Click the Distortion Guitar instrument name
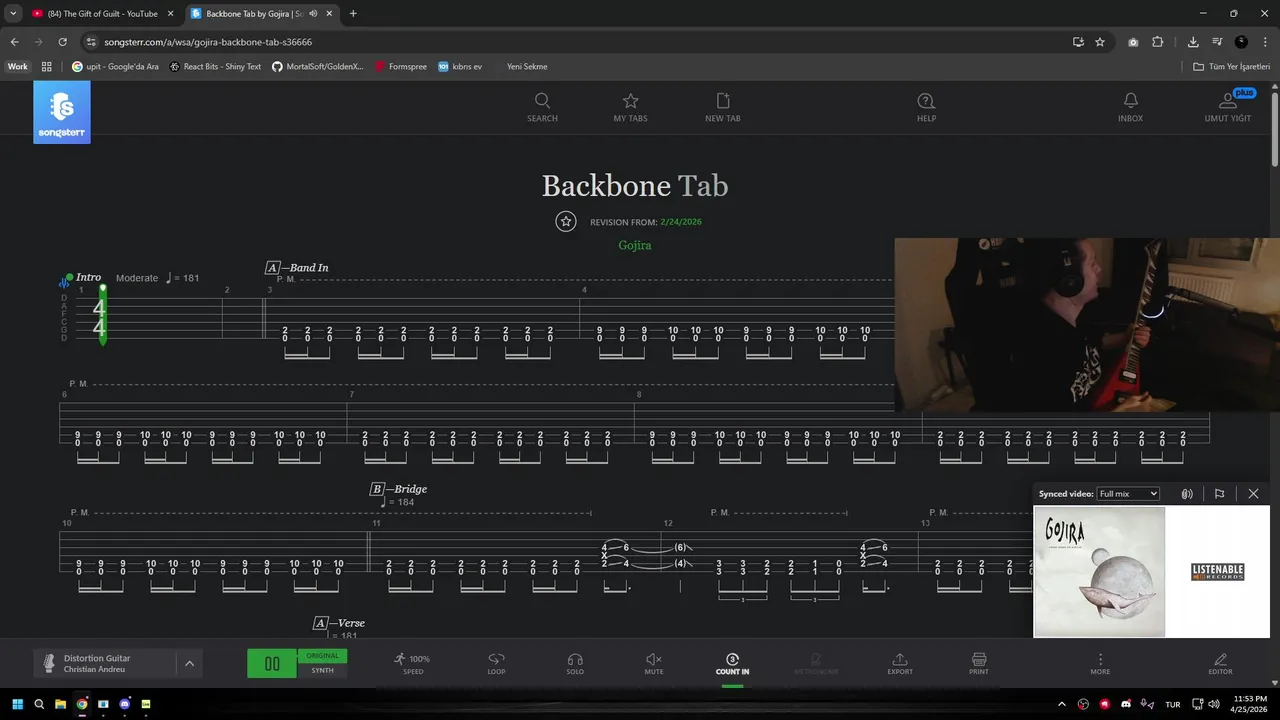Viewport: 1280px width, 720px height. 97,658
